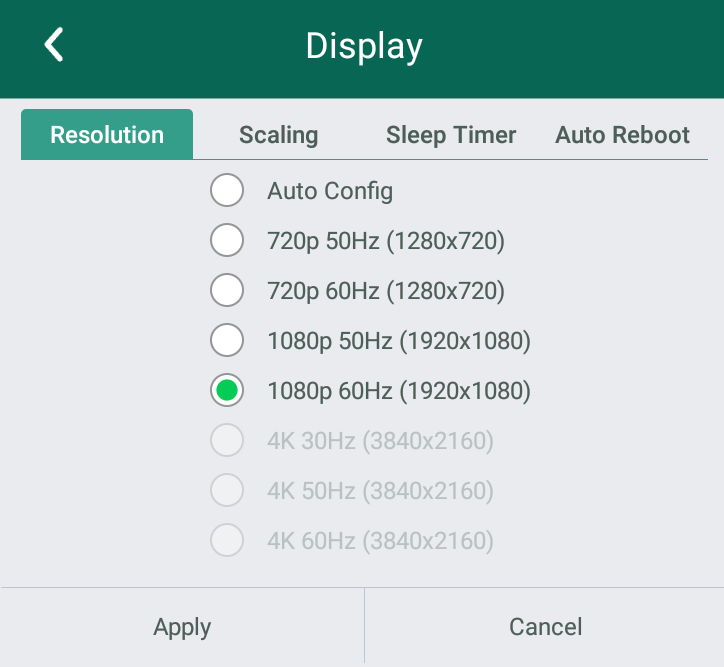This screenshot has height=667, width=724.
Task: Apply the display settings
Action: (x=182, y=627)
